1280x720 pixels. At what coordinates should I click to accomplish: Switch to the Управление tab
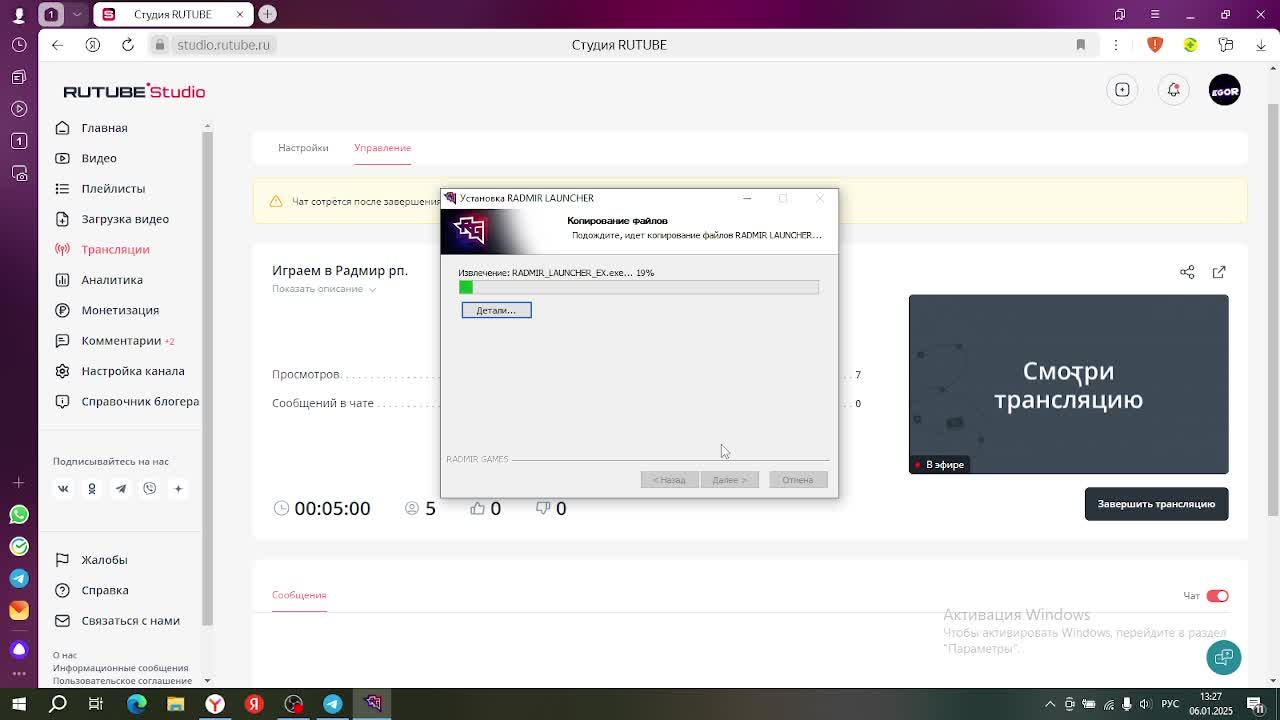click(382, 148)
